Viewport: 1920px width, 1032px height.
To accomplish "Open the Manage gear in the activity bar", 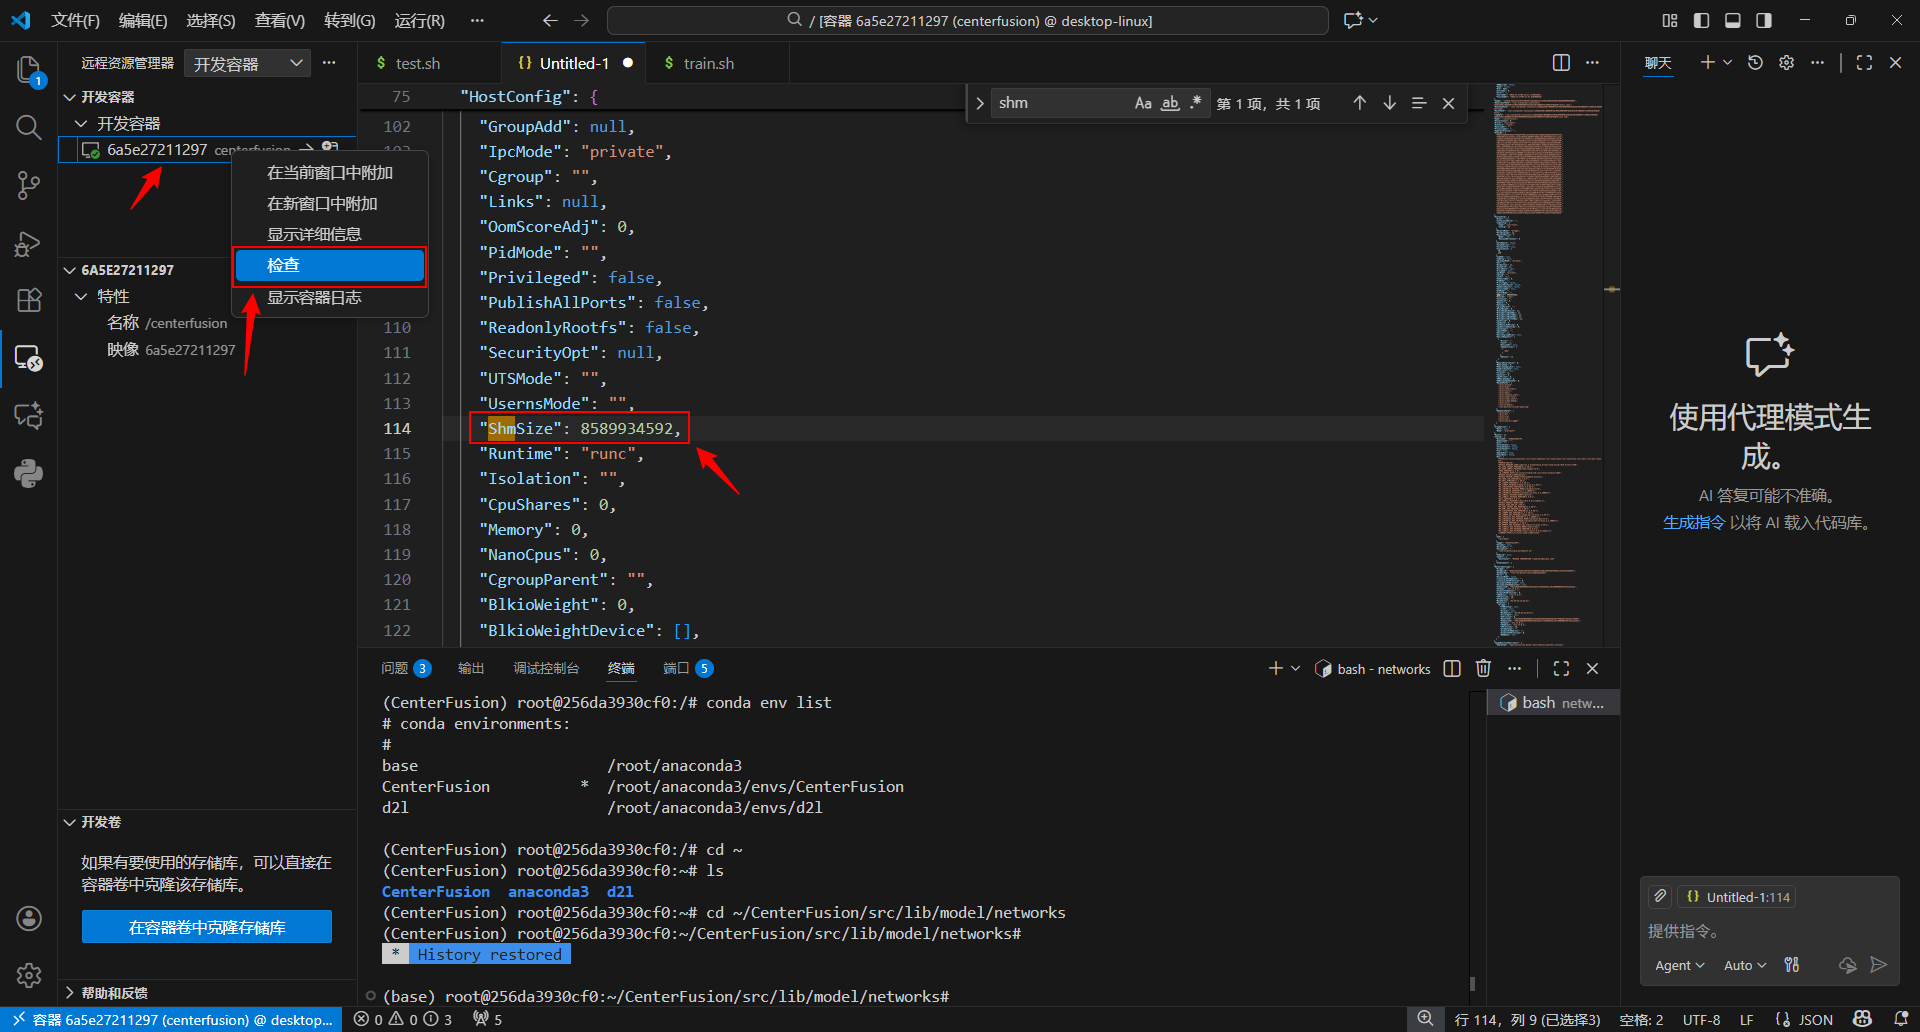I will pos(29,975).
